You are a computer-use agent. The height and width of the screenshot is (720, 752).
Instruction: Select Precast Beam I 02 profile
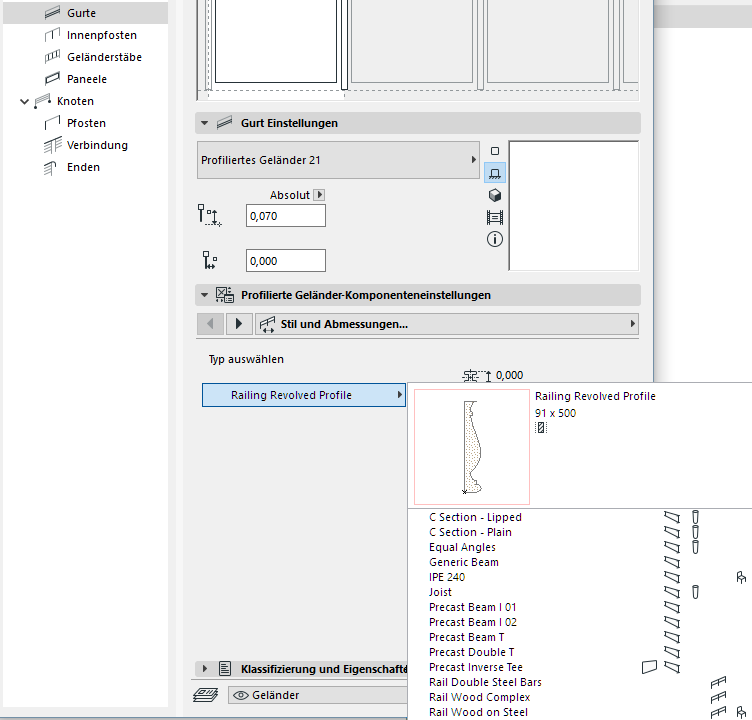pos(472,622)
